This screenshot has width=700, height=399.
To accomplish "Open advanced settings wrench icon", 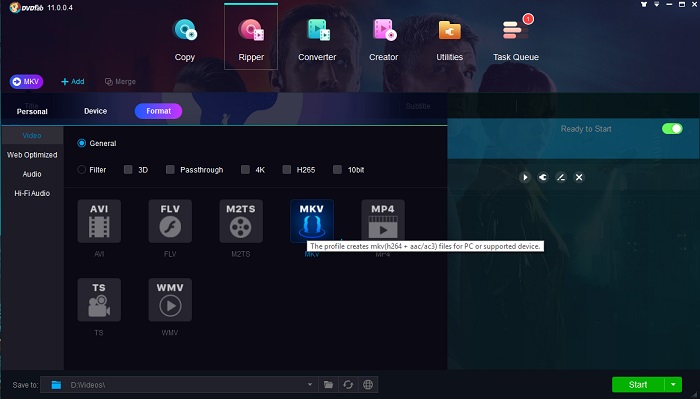I will pyautogui.click(x=543, y=177).
